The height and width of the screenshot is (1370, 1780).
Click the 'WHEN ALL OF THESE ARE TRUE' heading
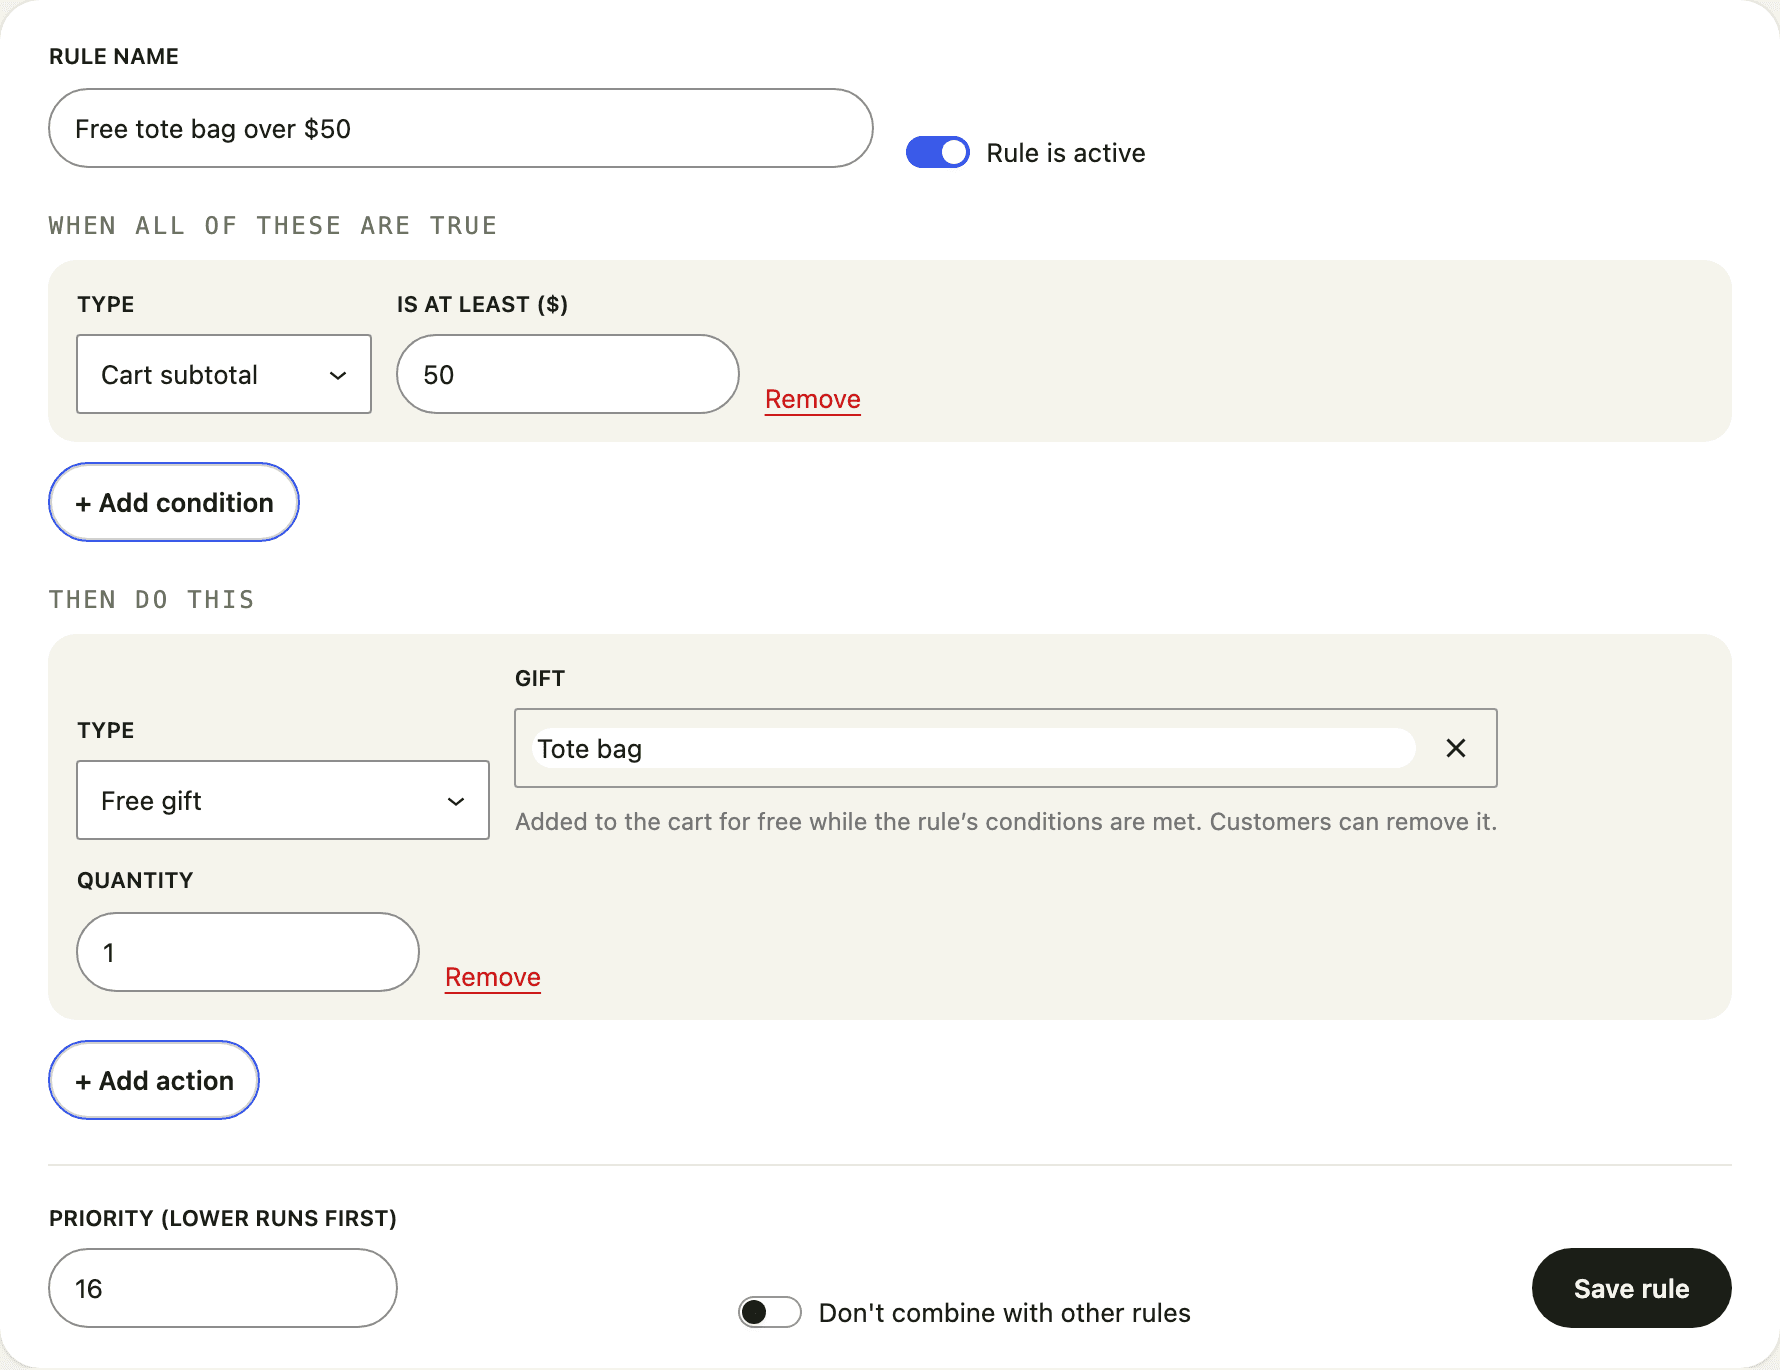[273, 225]
